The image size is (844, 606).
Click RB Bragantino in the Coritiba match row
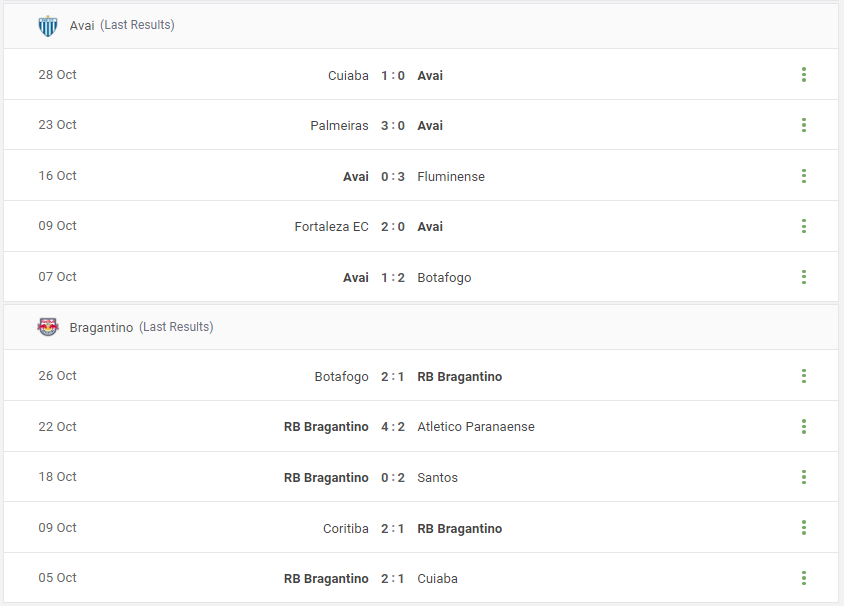(460, 529)
